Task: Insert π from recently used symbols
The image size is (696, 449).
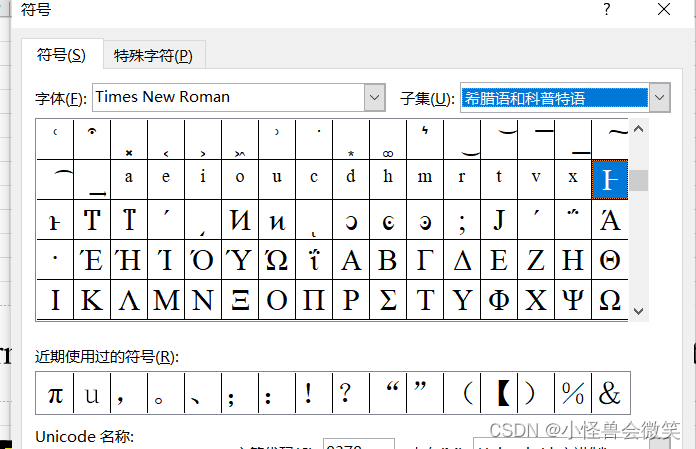Action: pyautogui.click(x=55, y=393)
